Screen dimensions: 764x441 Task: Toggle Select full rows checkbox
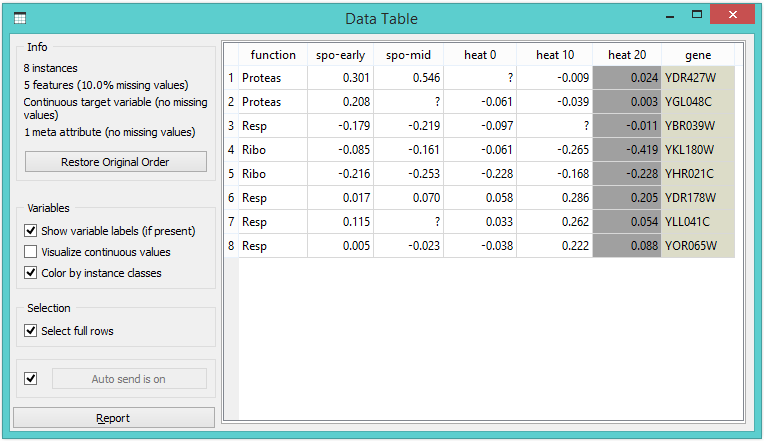coord(31,331)
